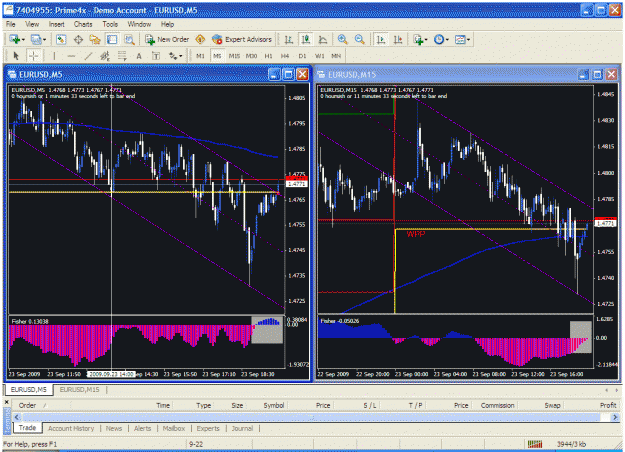Show the Market Watch window

point(61,39)
